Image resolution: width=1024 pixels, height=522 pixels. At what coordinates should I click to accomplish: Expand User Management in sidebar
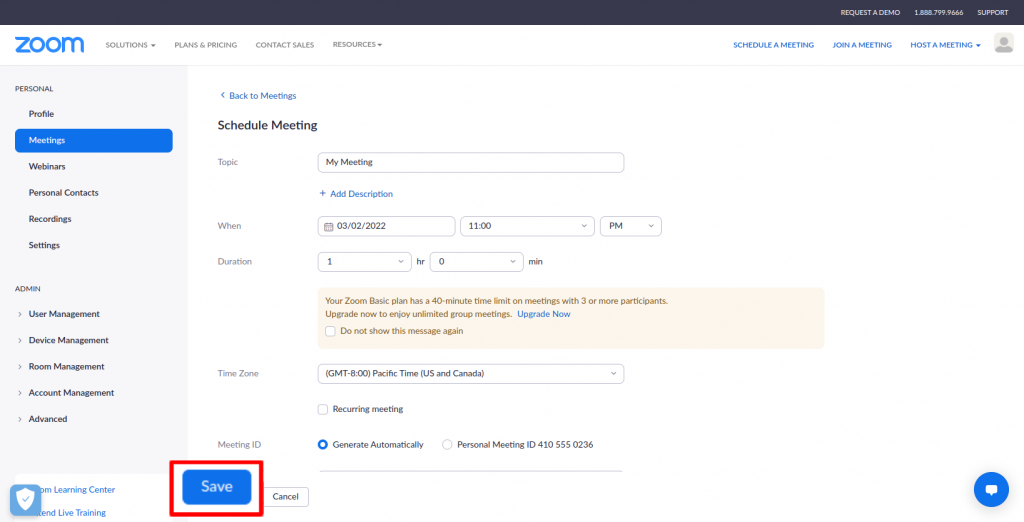[x=64, y=314]
